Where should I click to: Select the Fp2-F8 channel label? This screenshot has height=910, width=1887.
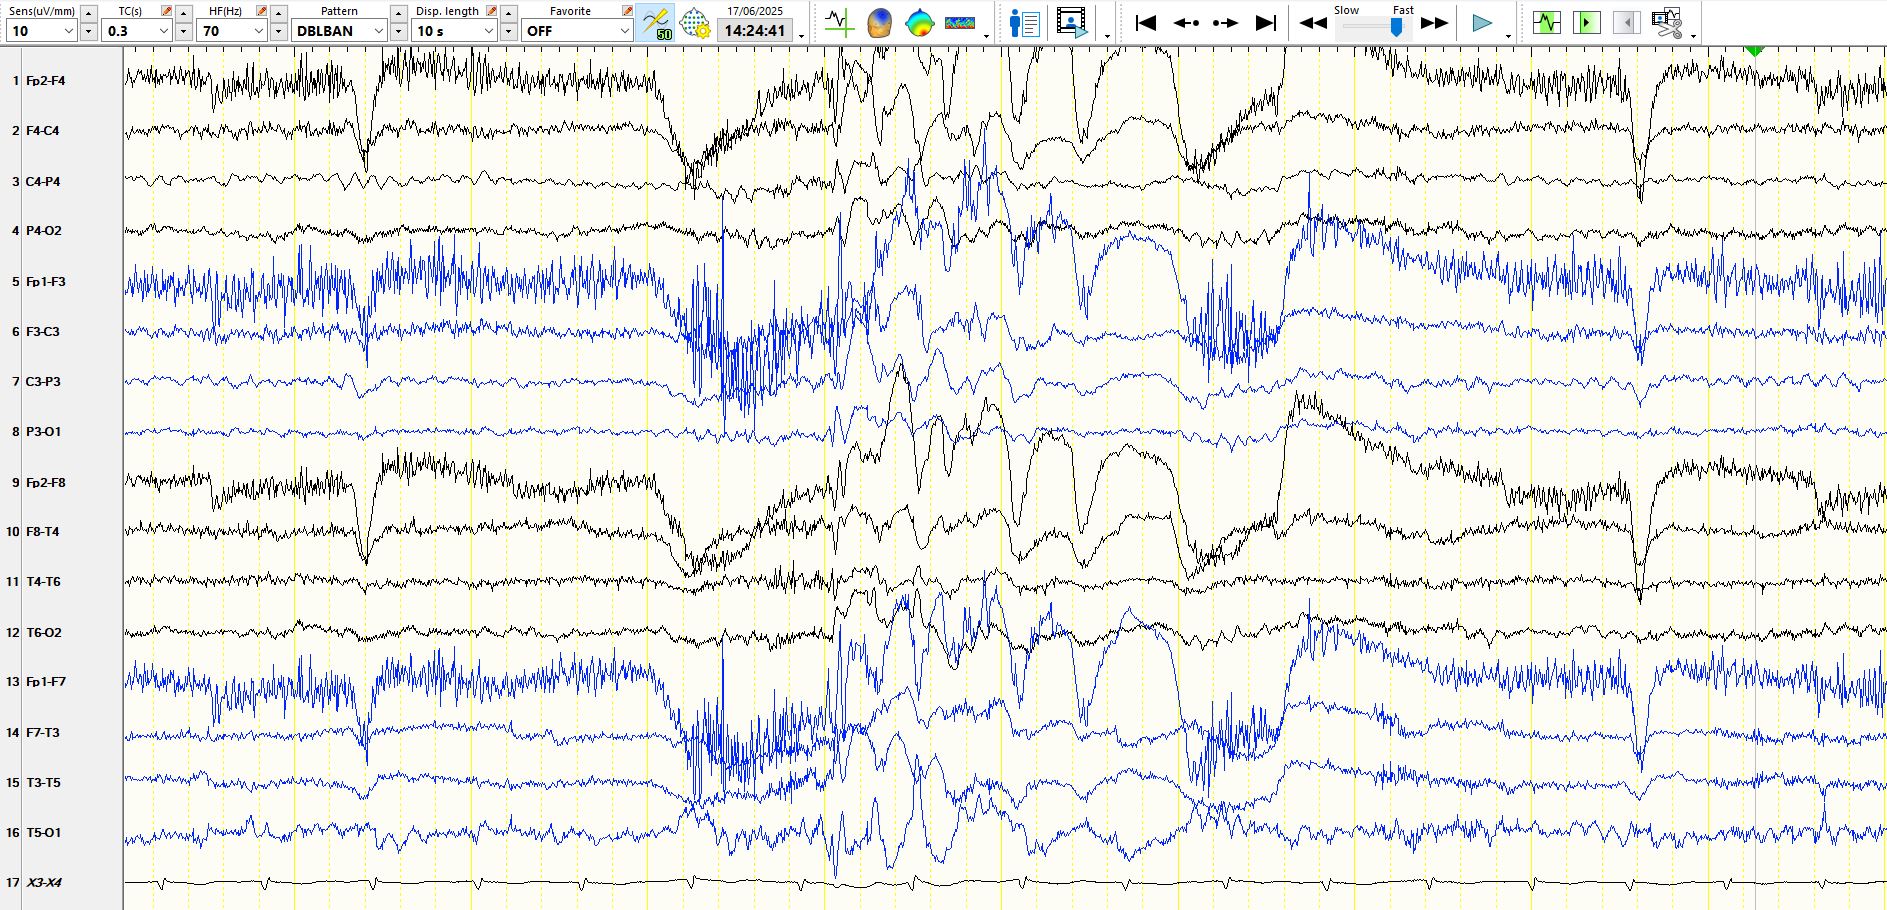pos(46,483)
